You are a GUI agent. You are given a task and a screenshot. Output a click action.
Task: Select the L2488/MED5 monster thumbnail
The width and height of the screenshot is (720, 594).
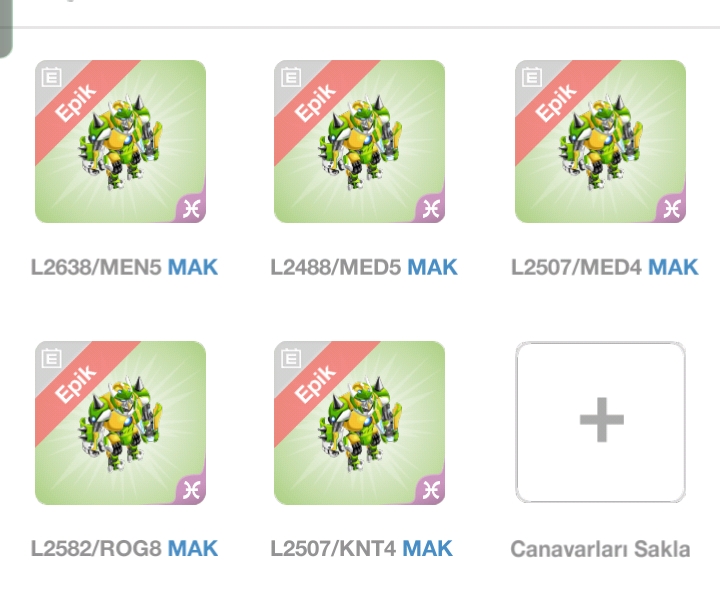click(x=360, y=141)
